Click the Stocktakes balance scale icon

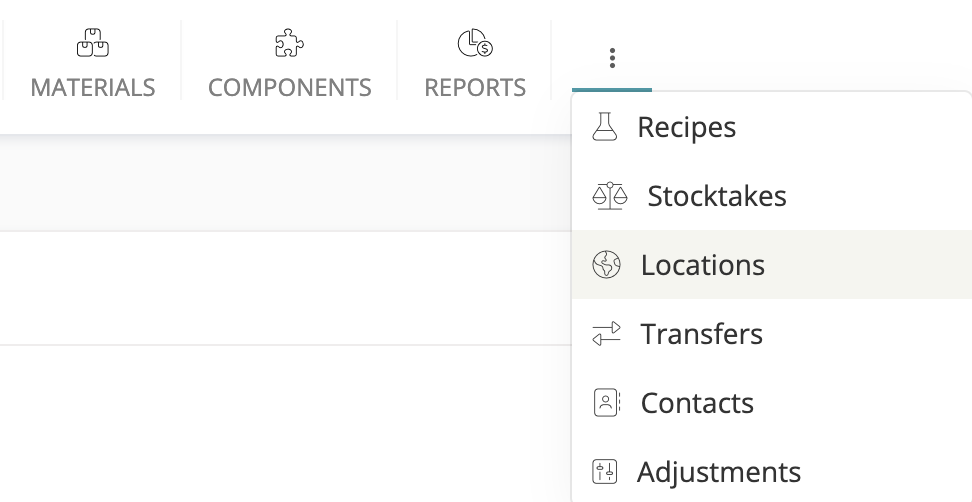609,195
